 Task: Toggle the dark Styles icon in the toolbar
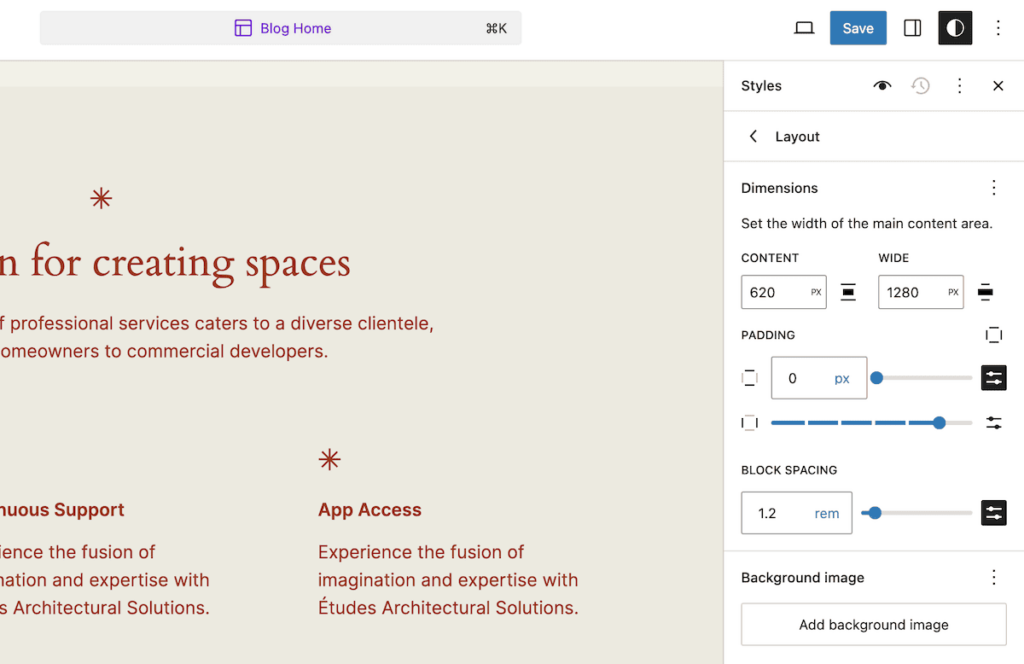pos(955,27)
